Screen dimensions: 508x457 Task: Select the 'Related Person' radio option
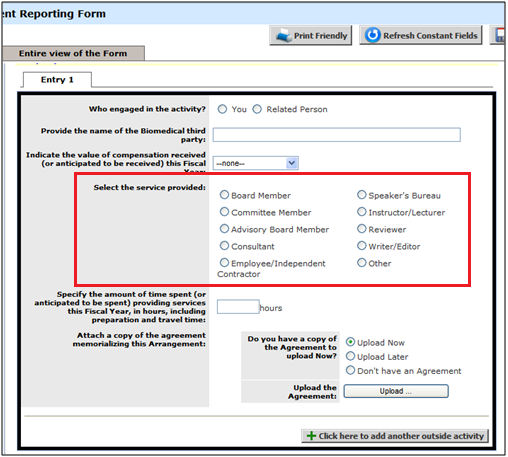[257, 109]
